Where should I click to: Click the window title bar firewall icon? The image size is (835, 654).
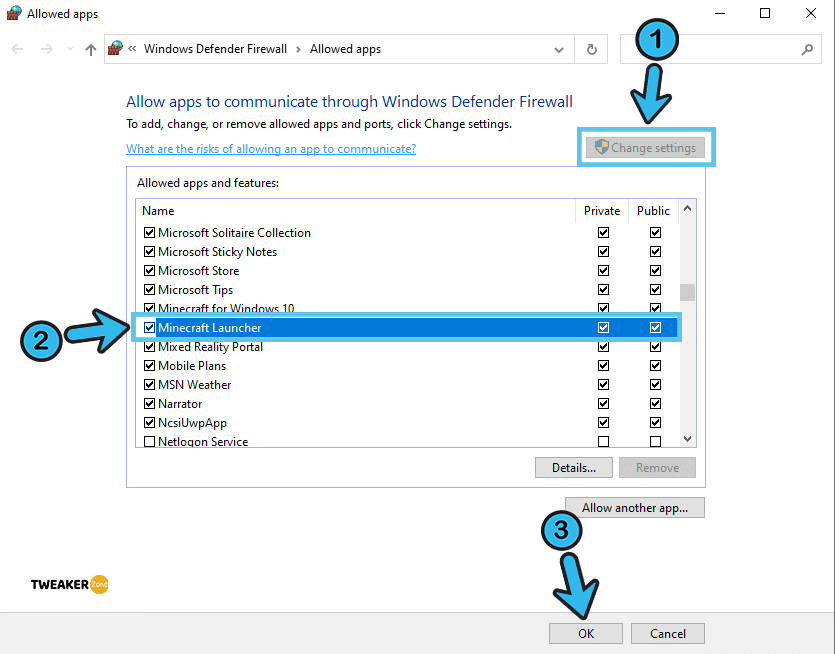14,13
